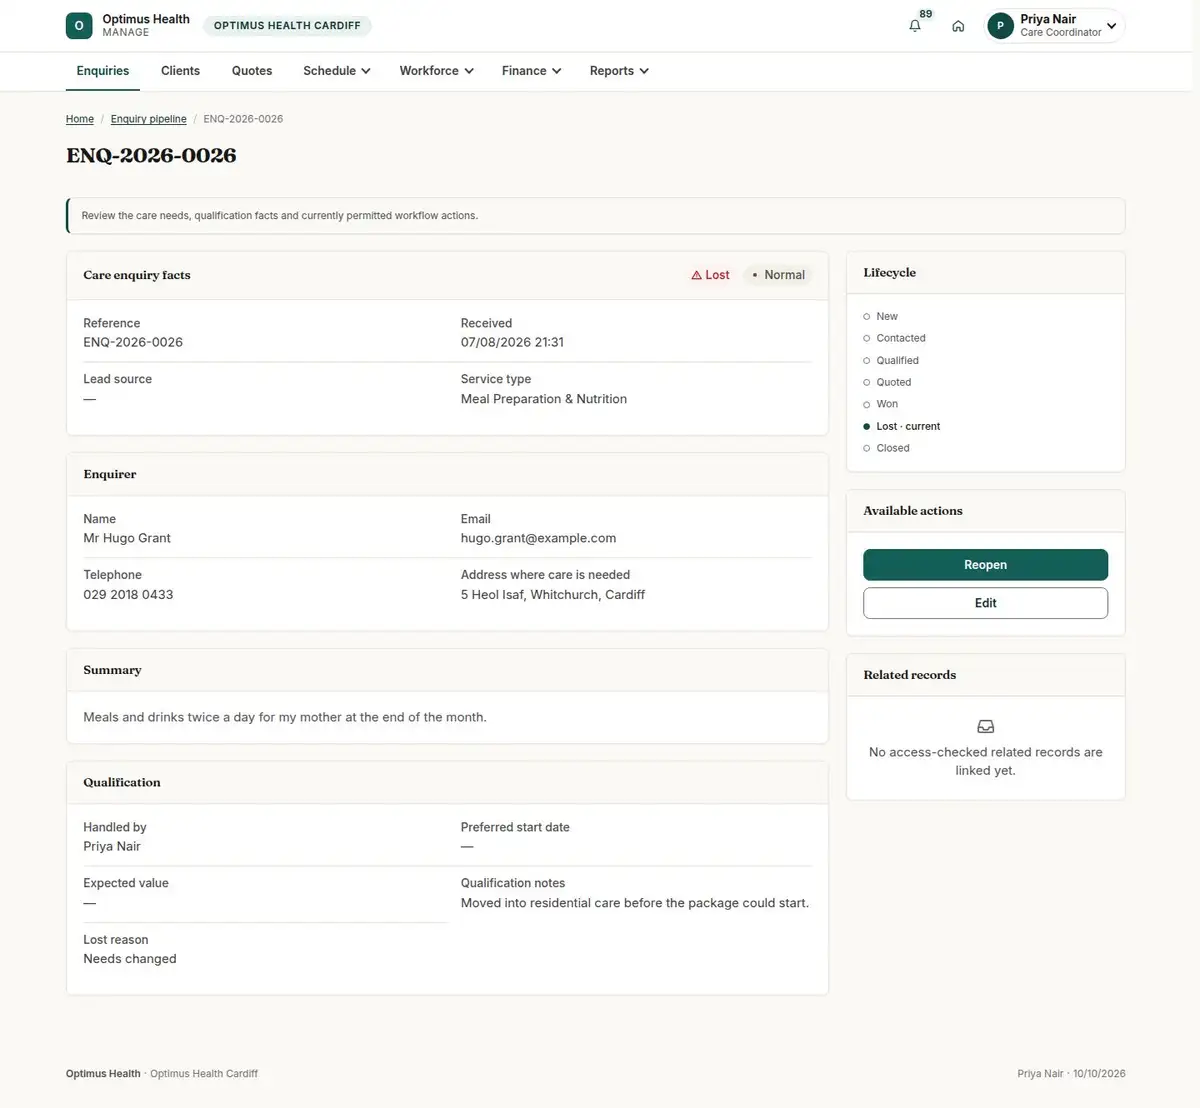
Task: Click the Normal priority badge
Action: tap(778, 275)
